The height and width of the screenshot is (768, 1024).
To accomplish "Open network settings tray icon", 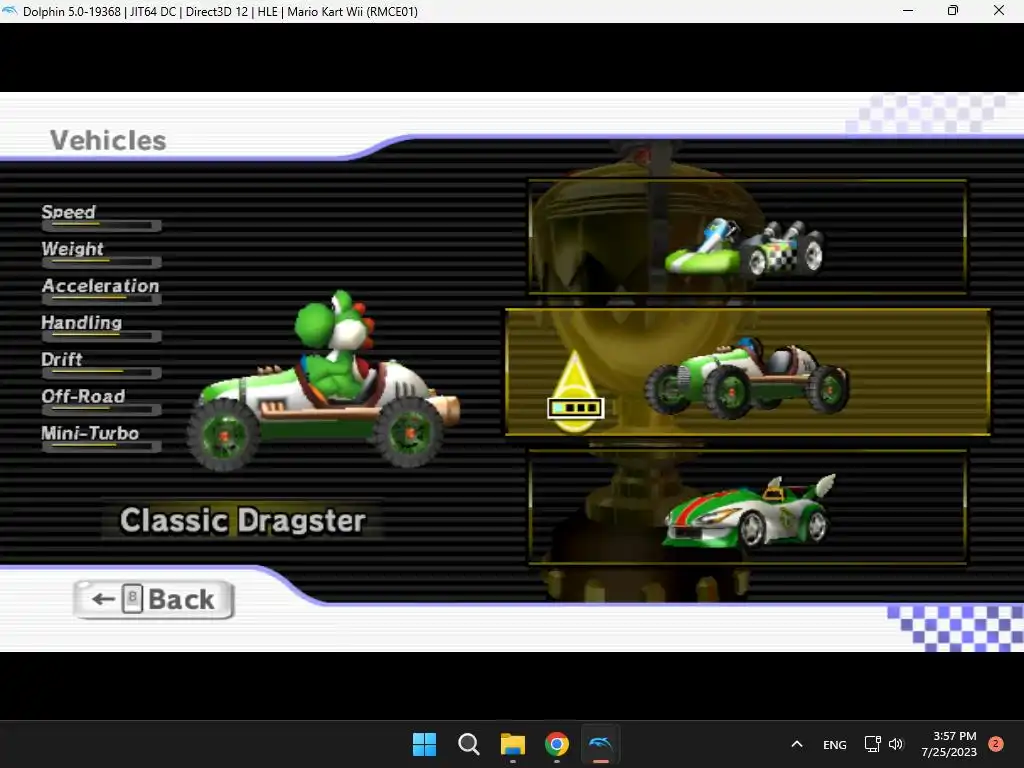I will coord(872,744).
